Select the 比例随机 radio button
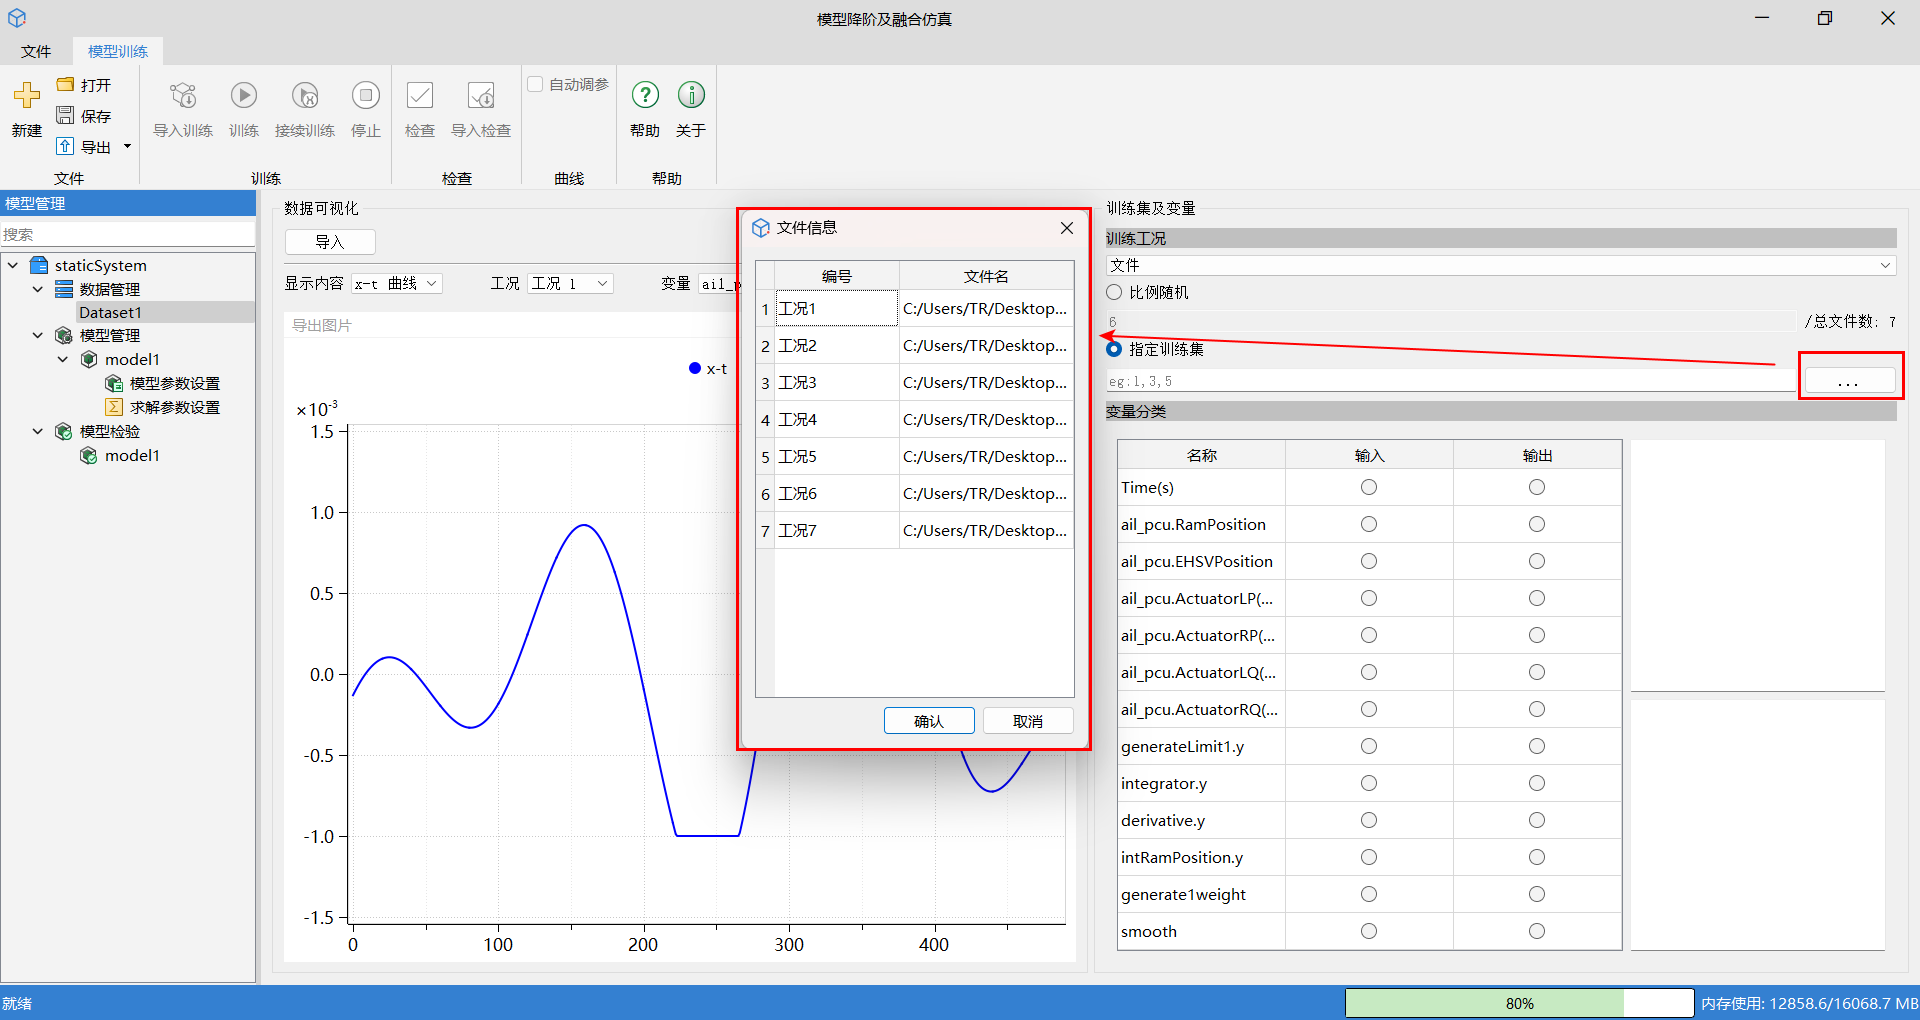Image resolution: width=1920 pixels, height=1020 pixels. (x=1114, y=292)
